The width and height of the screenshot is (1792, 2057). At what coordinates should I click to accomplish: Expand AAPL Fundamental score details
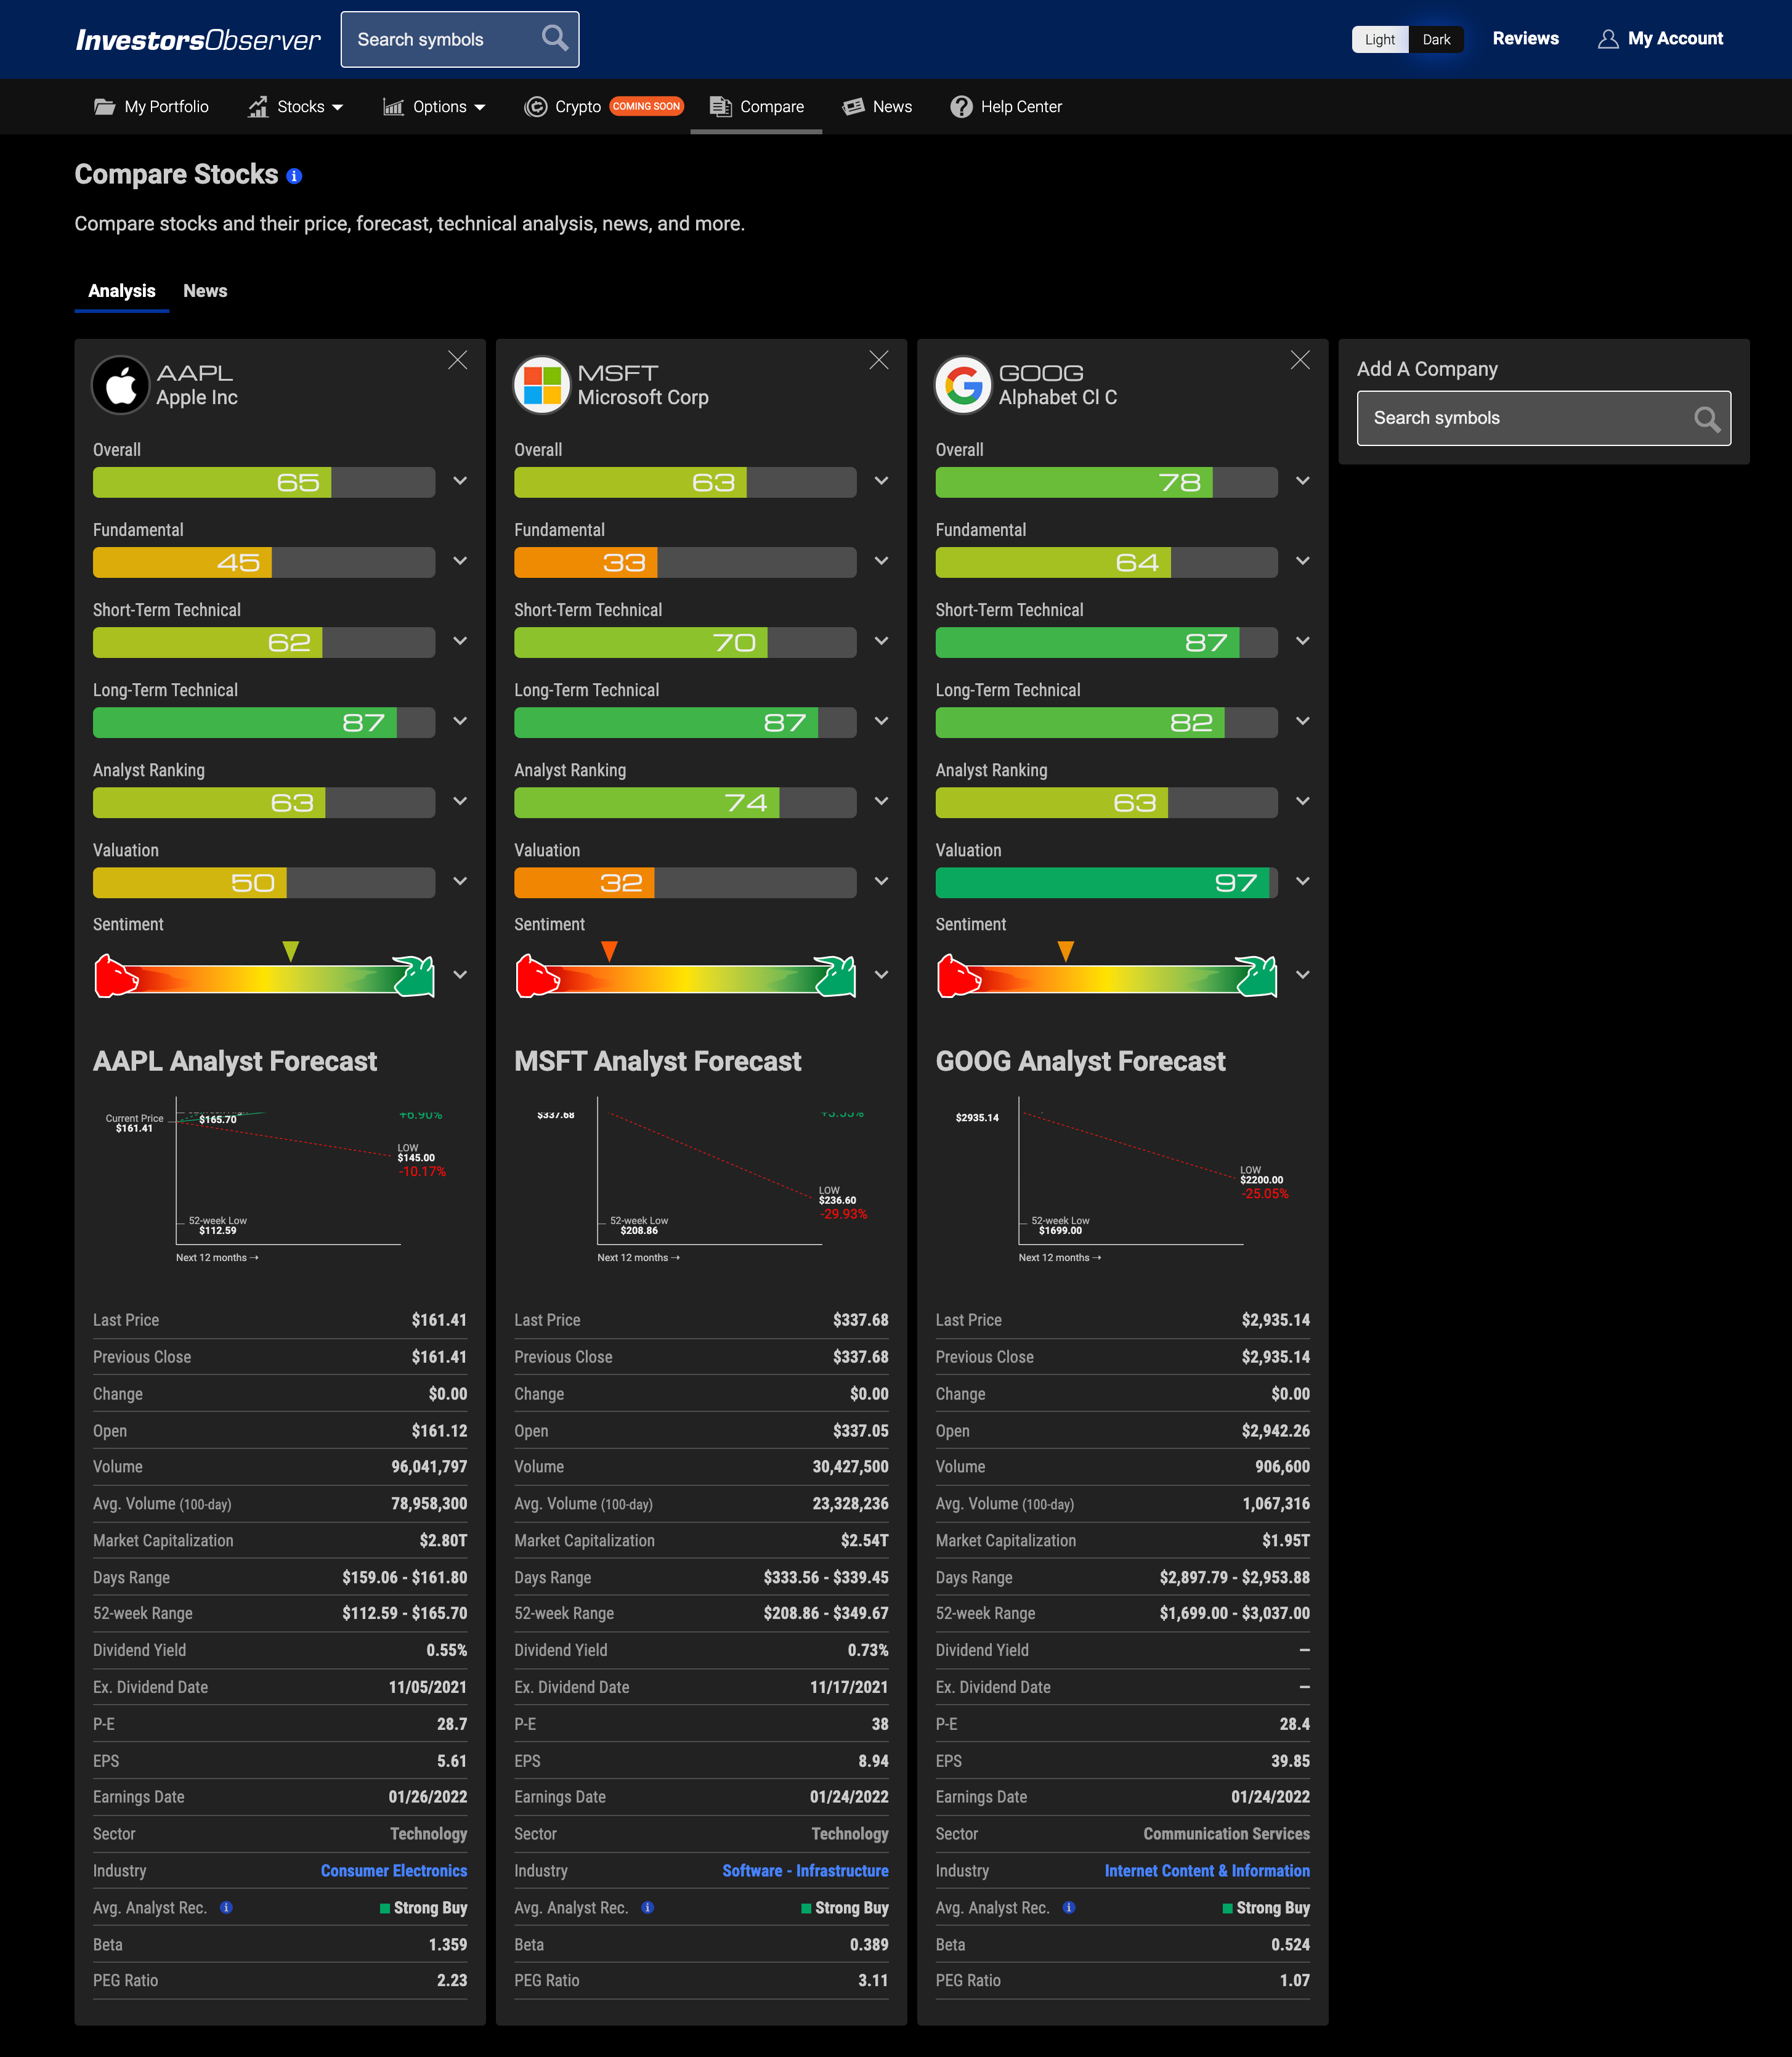click(x=460, y=561)
